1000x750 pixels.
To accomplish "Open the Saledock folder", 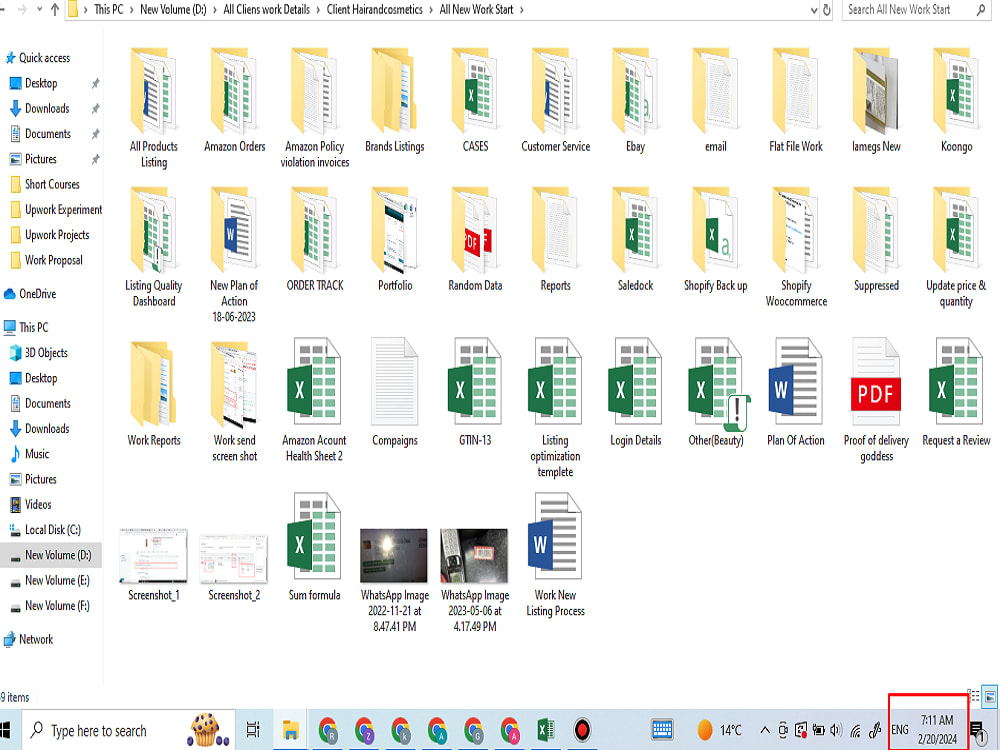I will (x=635, y=241).
